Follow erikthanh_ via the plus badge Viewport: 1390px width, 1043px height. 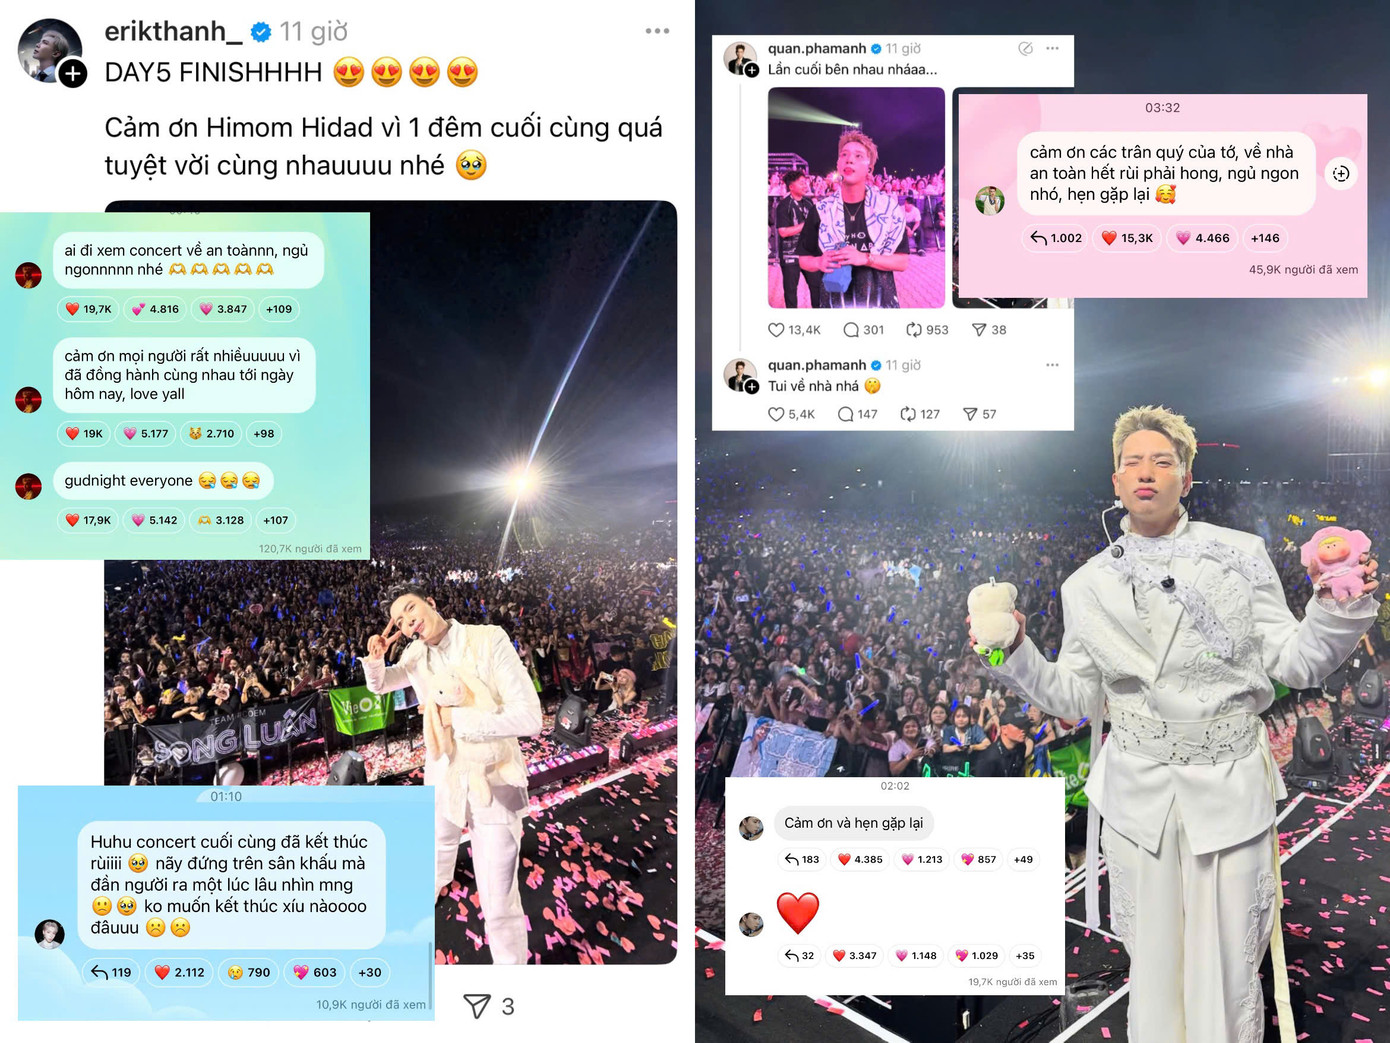tap(72, 73)
